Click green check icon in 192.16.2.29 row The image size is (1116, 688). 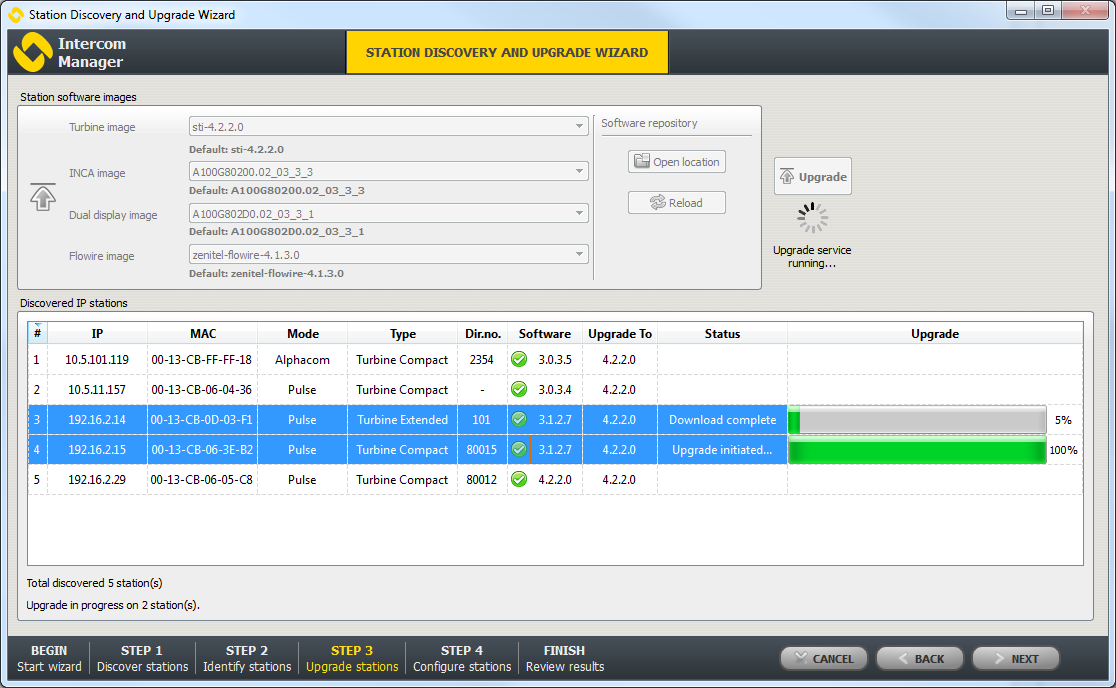click(x=519, y=480)
